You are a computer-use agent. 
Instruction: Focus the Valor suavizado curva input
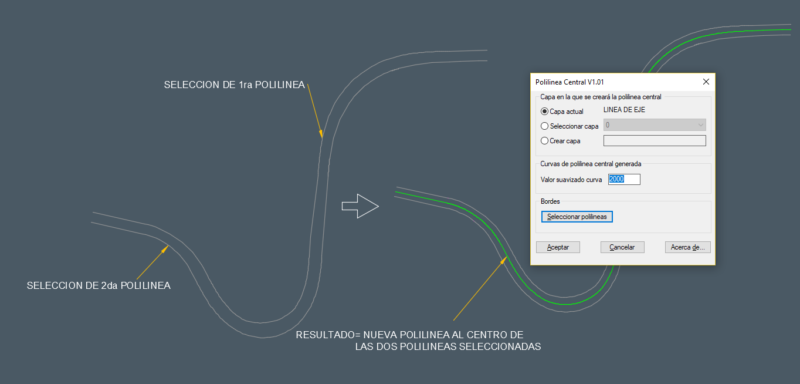coord(624,179)
